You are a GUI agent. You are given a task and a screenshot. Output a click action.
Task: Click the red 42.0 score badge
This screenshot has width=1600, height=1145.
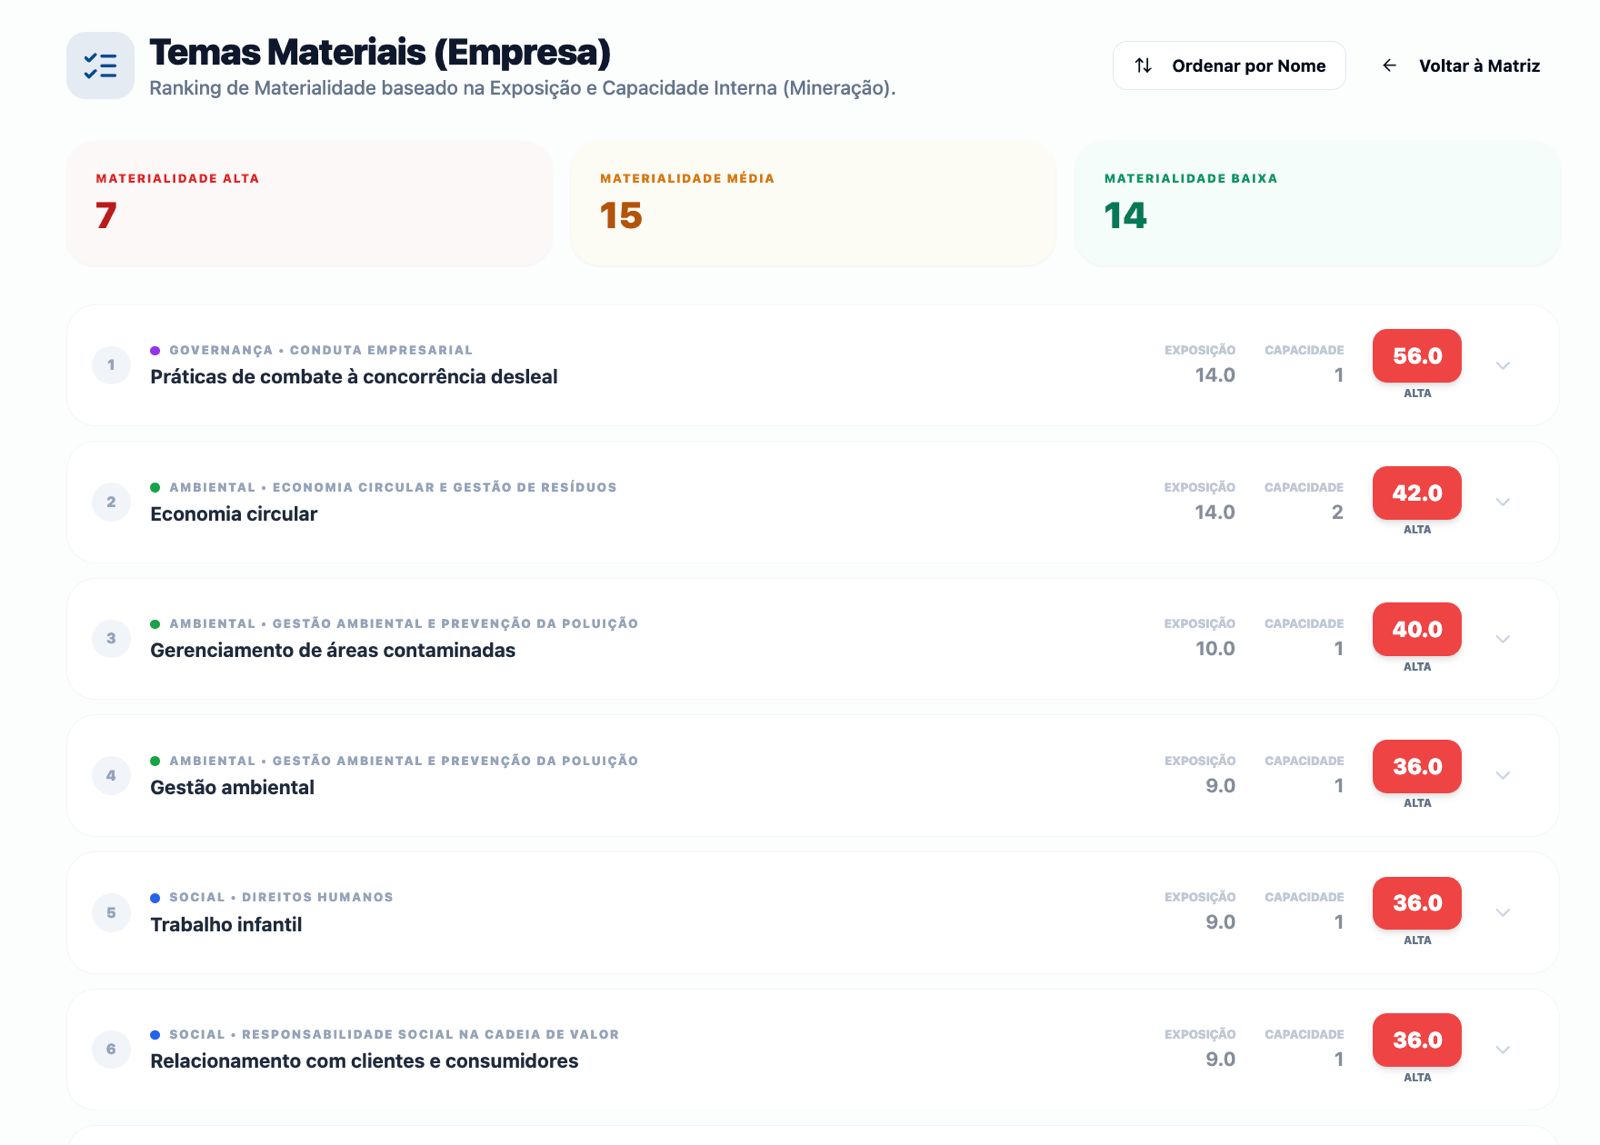[x=1416, y=493]
